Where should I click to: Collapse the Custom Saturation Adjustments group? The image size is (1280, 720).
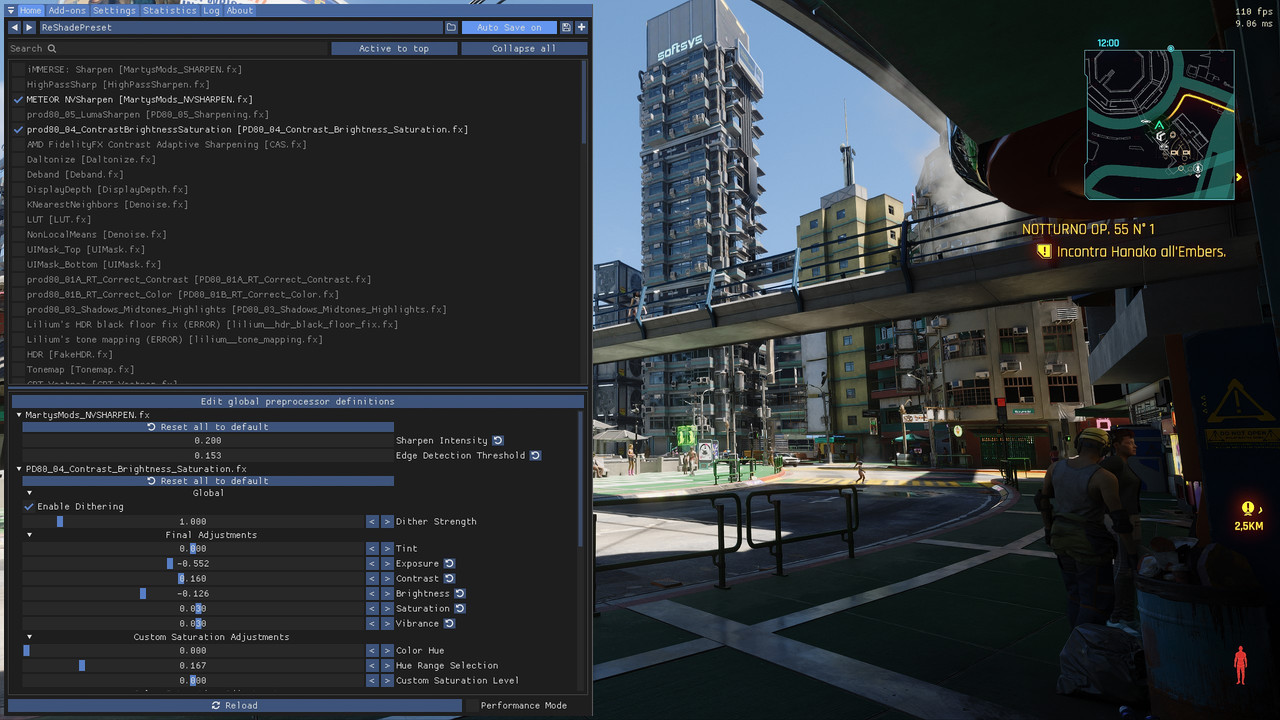point(29,637)
